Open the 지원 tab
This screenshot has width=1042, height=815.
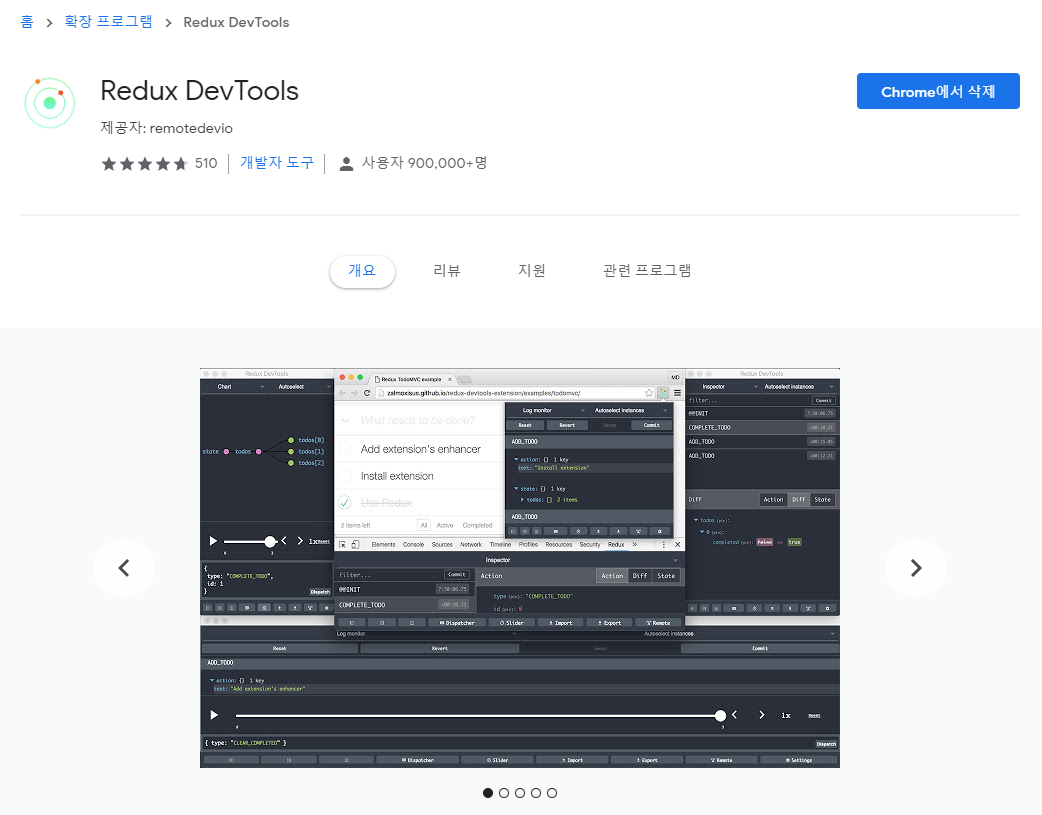(x=532, y=271)
